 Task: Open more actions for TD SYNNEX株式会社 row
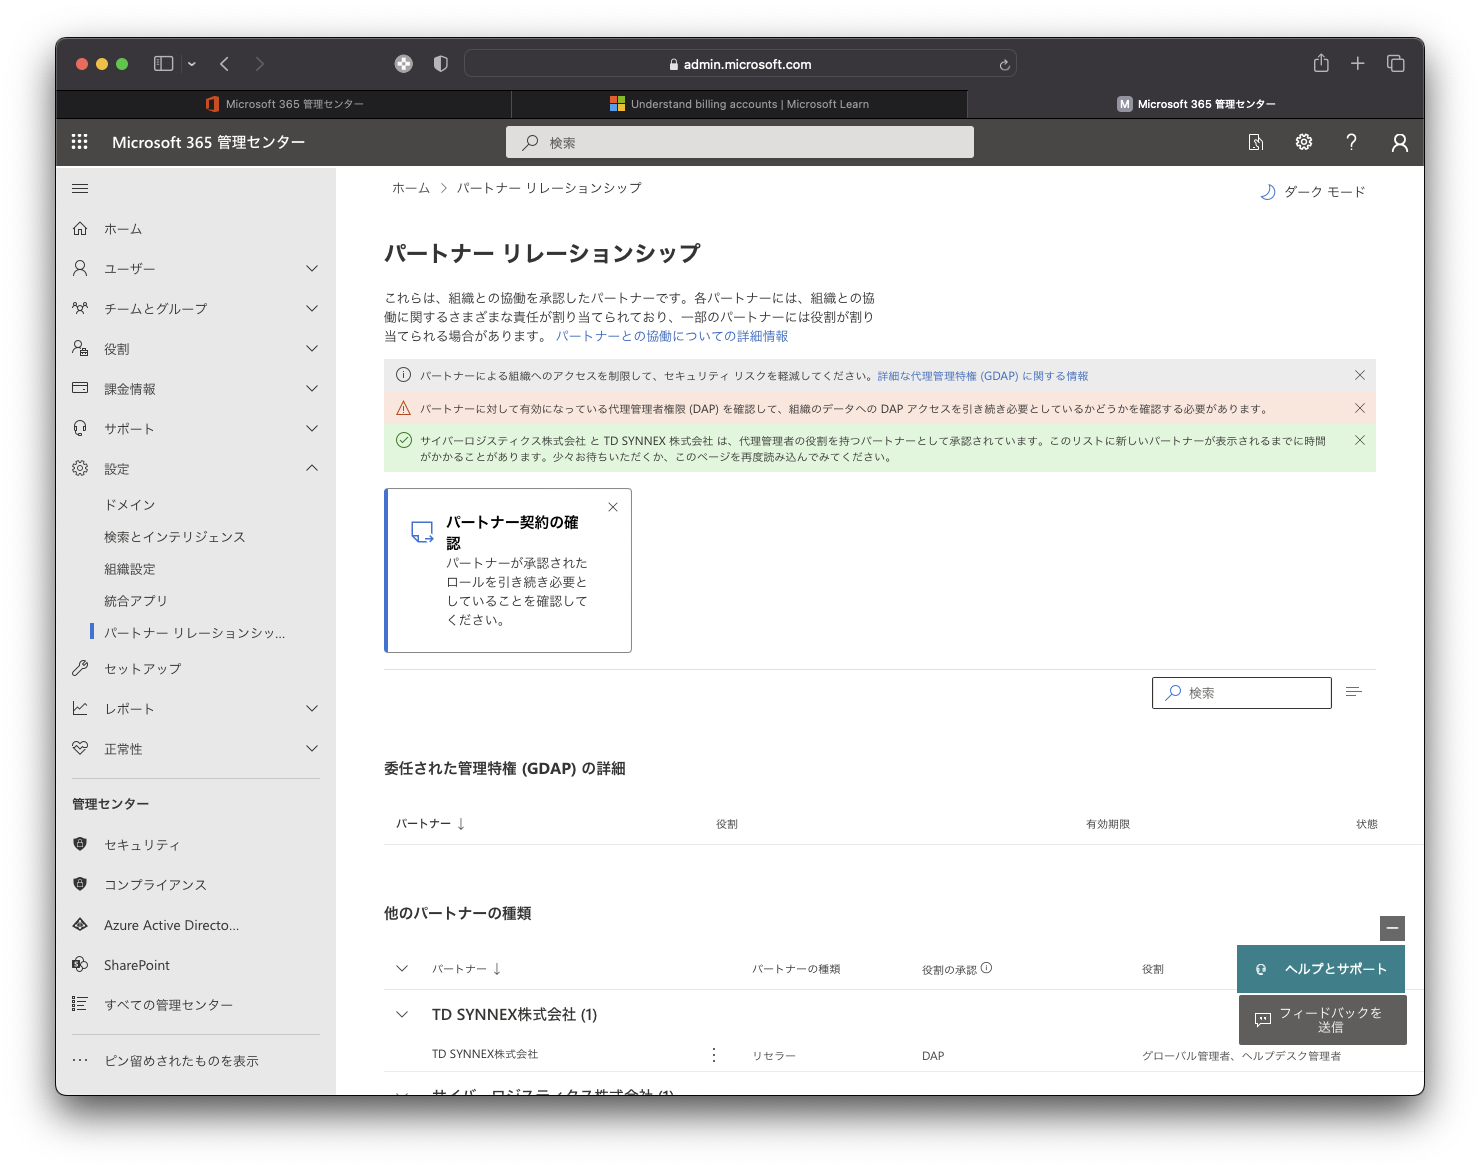tap(714, 1055)
